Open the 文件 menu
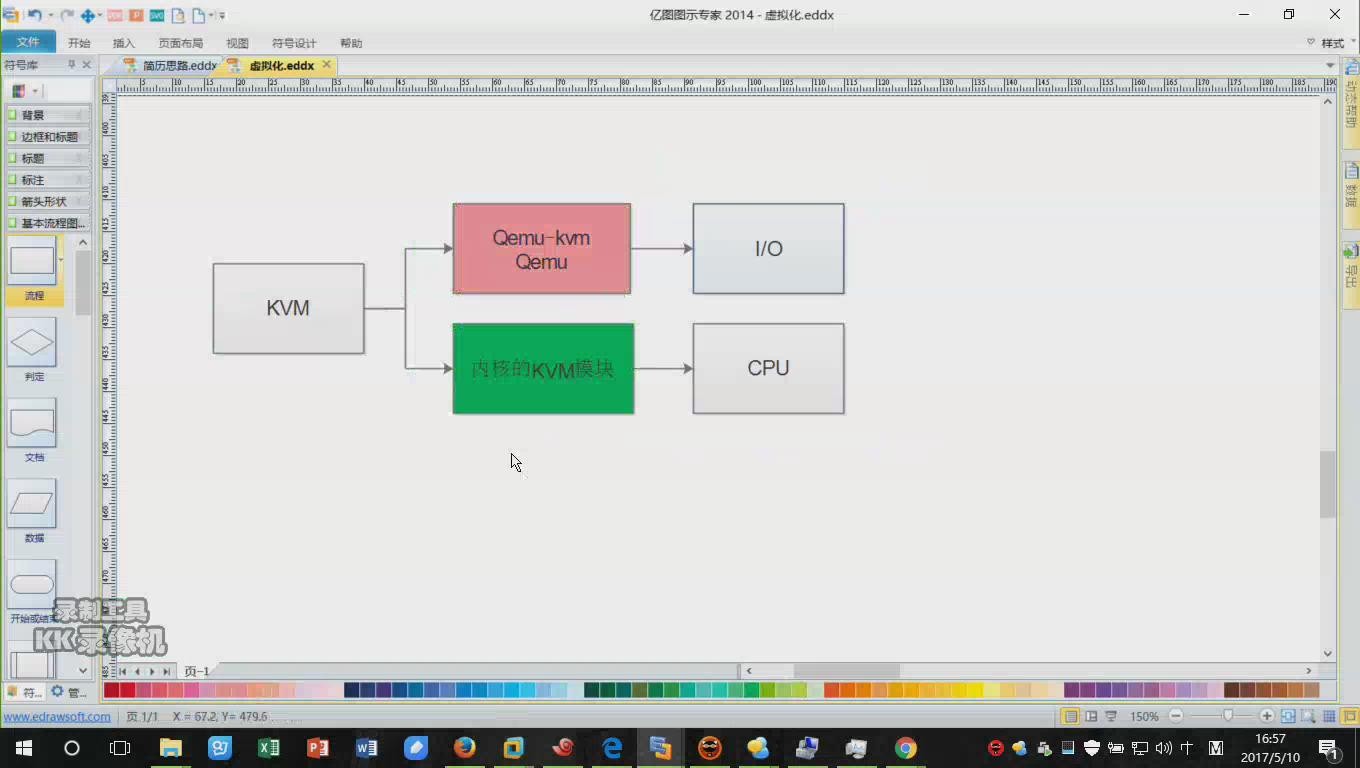Screen dimensions: 1360x768 coord(28,42)
